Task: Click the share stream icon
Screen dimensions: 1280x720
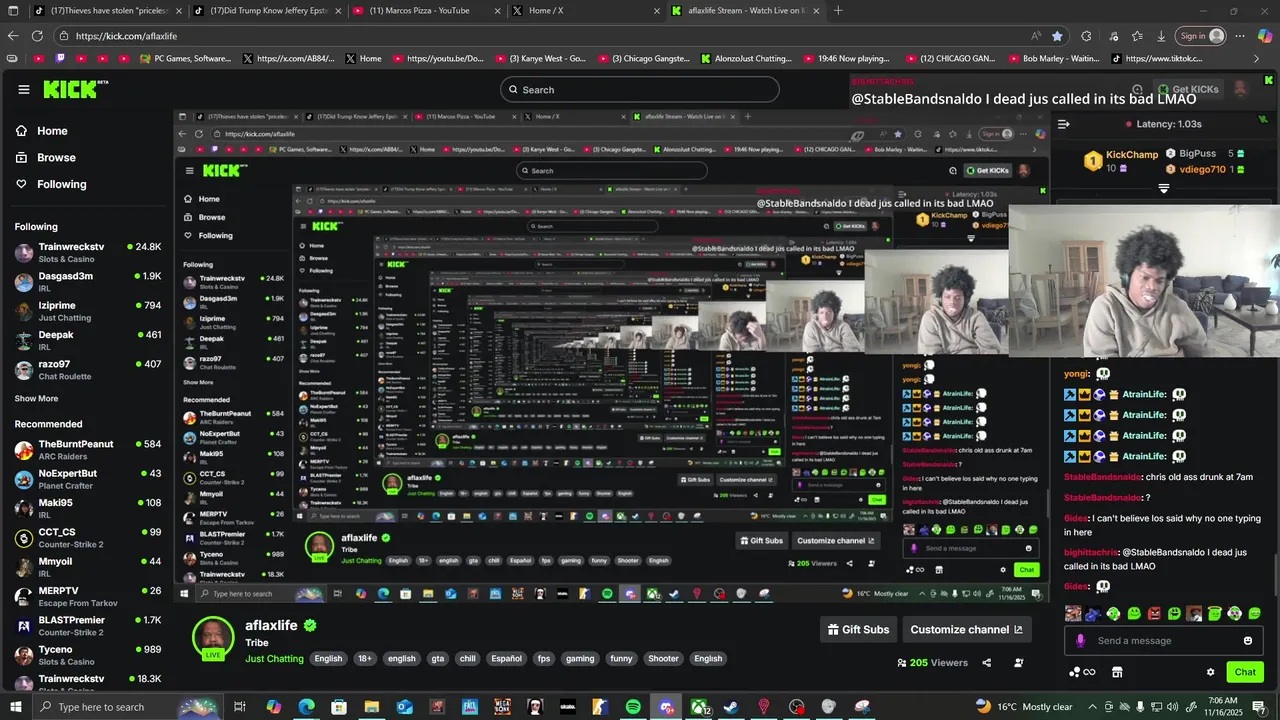Action: (987, 662)
